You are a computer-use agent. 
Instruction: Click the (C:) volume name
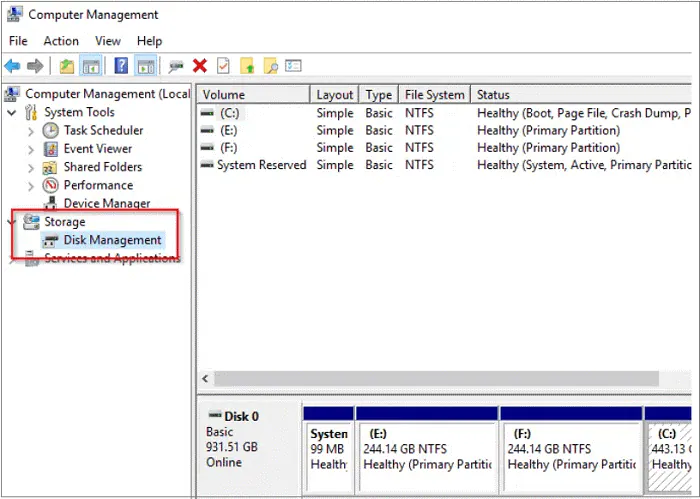[x=229, y=113]
